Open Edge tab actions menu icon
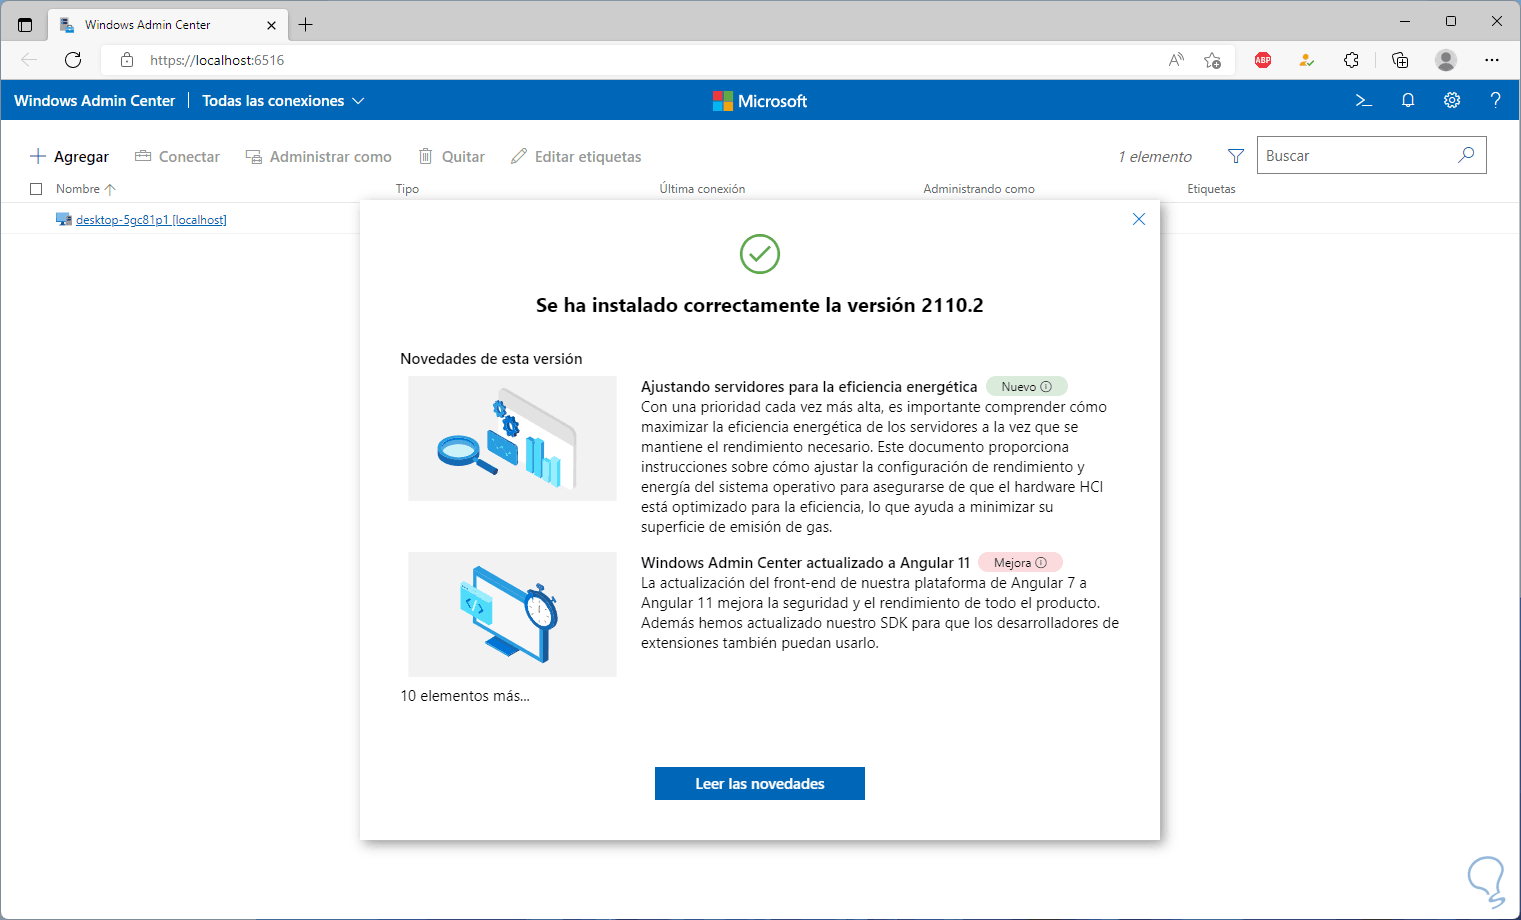The width and height of the screenshot is (1521, 920). pos(25,25)
